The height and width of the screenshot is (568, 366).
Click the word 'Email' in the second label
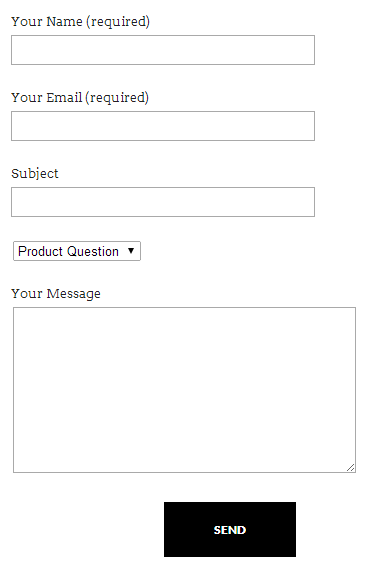[x=64, y=98]
